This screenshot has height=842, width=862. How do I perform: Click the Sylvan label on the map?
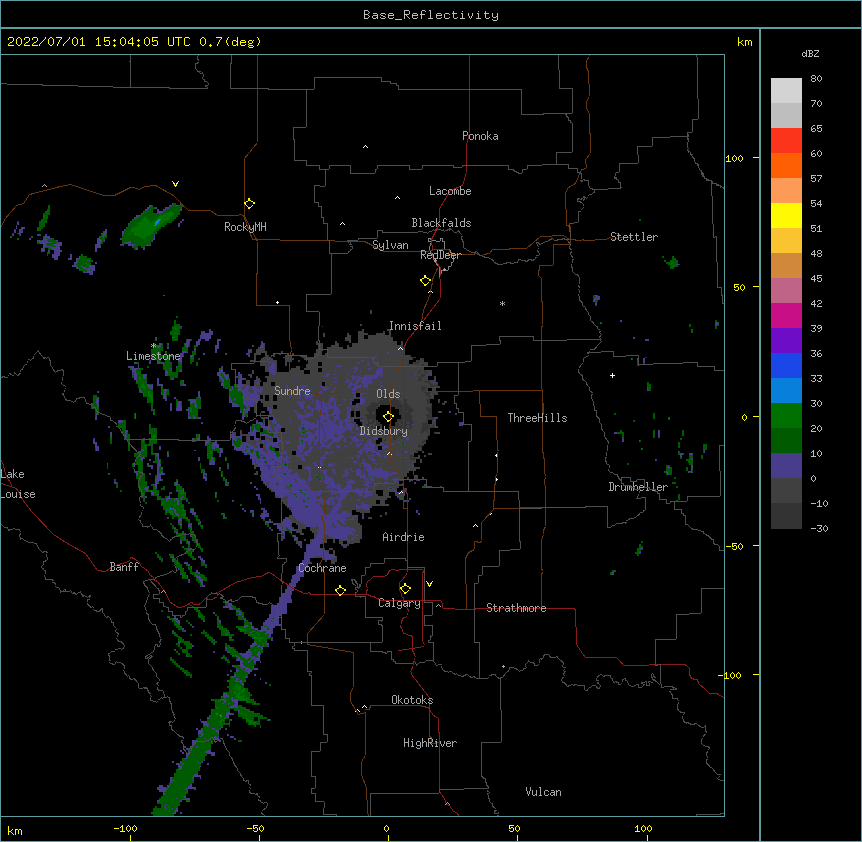390,245
